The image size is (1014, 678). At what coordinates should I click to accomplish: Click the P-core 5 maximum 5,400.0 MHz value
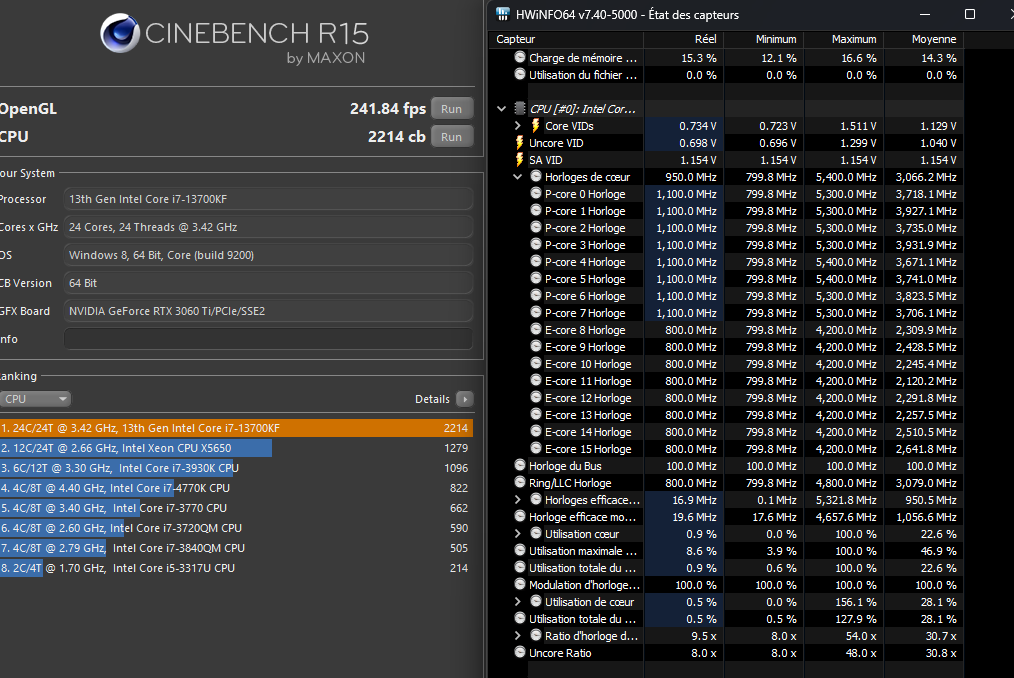846,279
